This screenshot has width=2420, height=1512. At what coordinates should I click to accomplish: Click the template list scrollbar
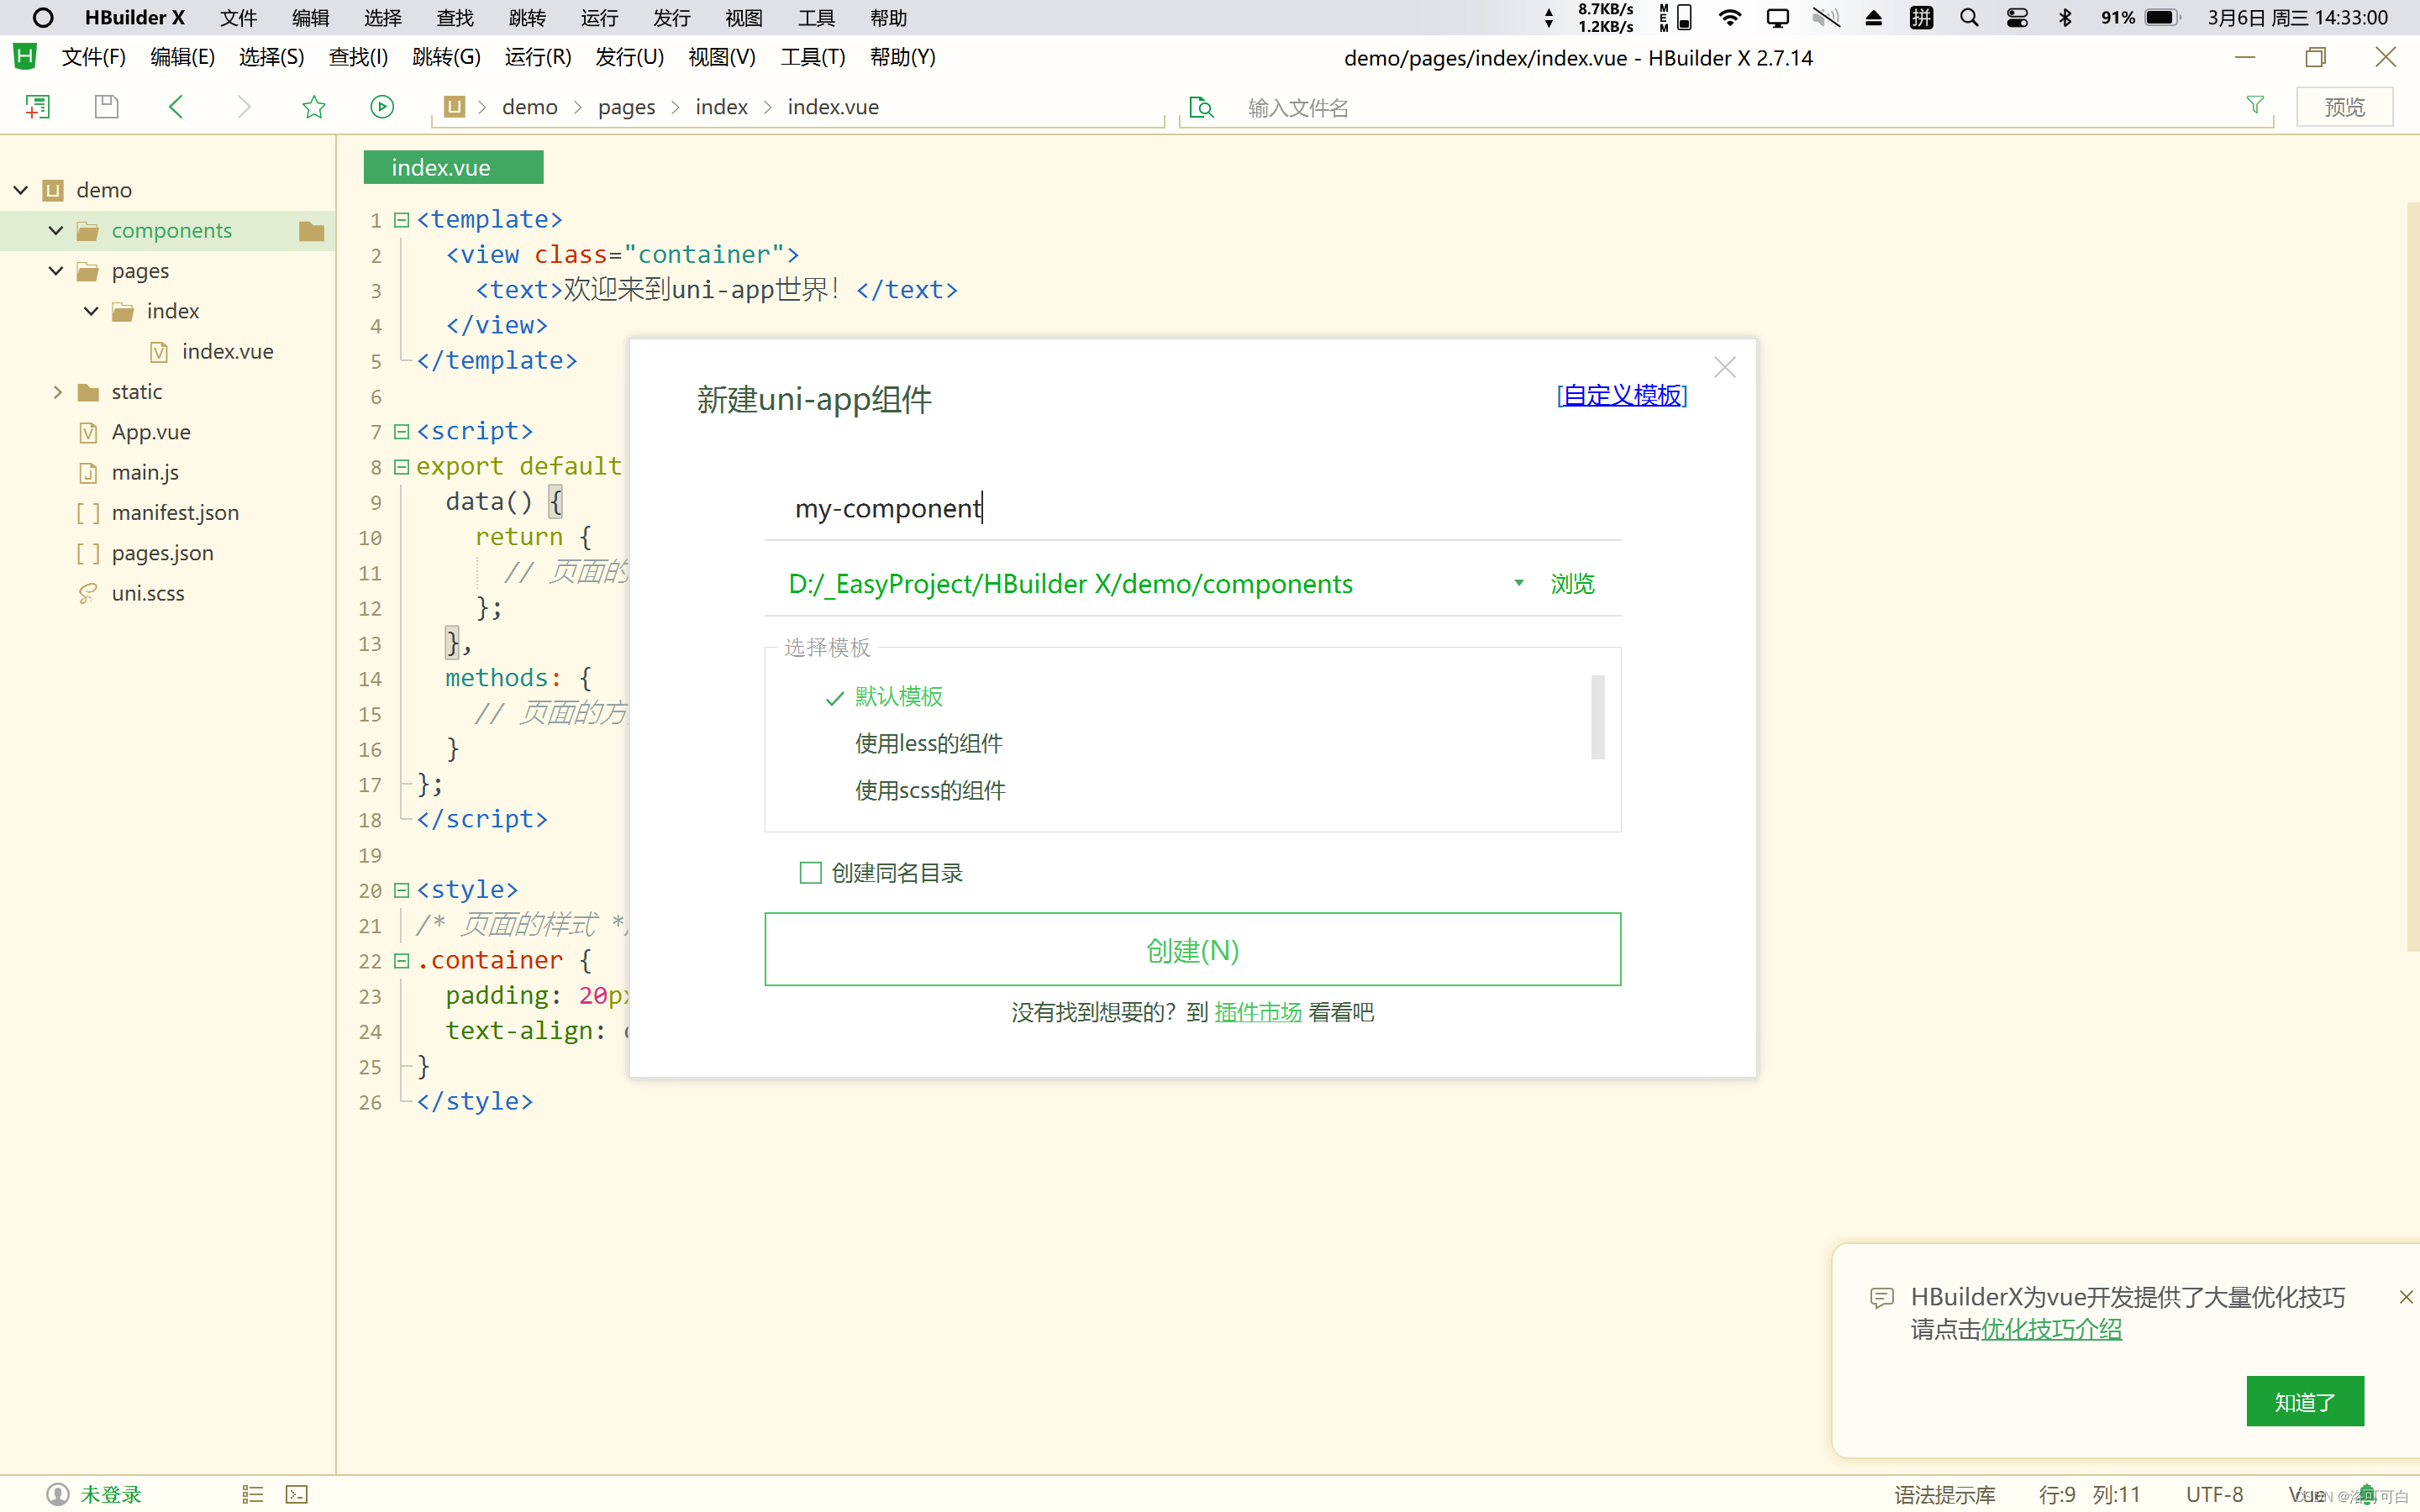(1597, 717)
